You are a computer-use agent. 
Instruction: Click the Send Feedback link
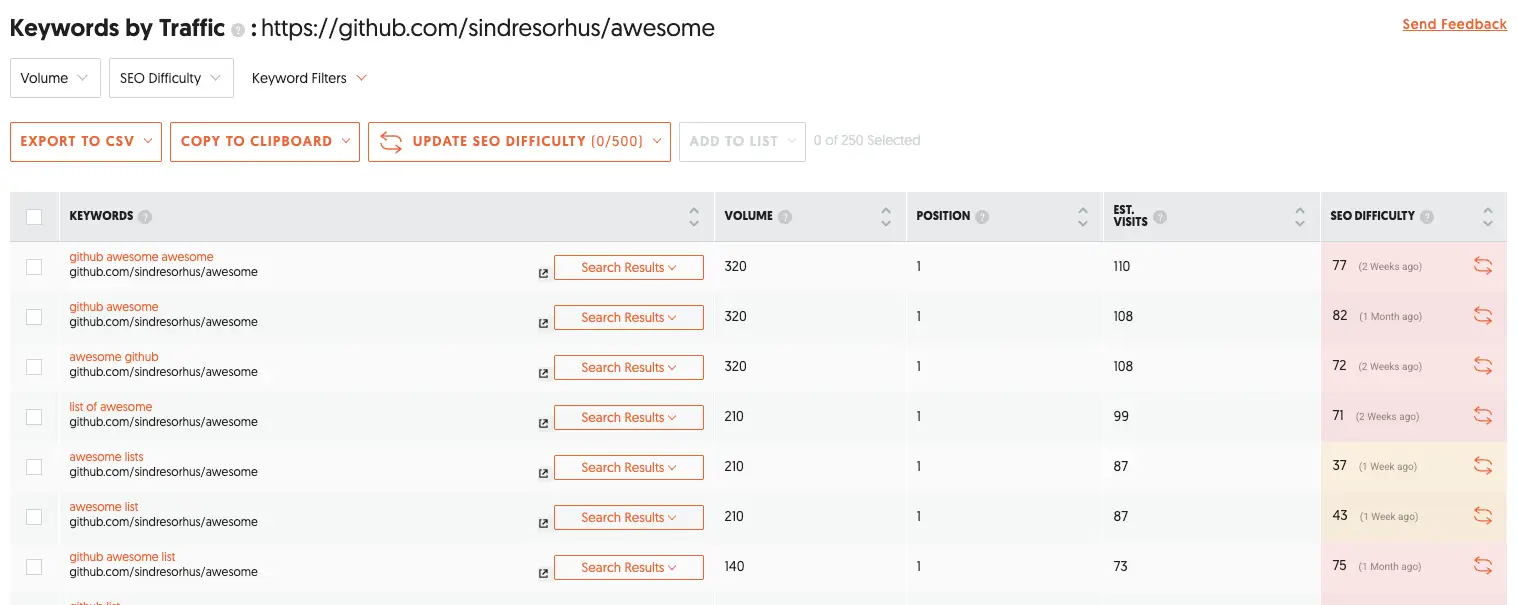tap(1454, 24)
